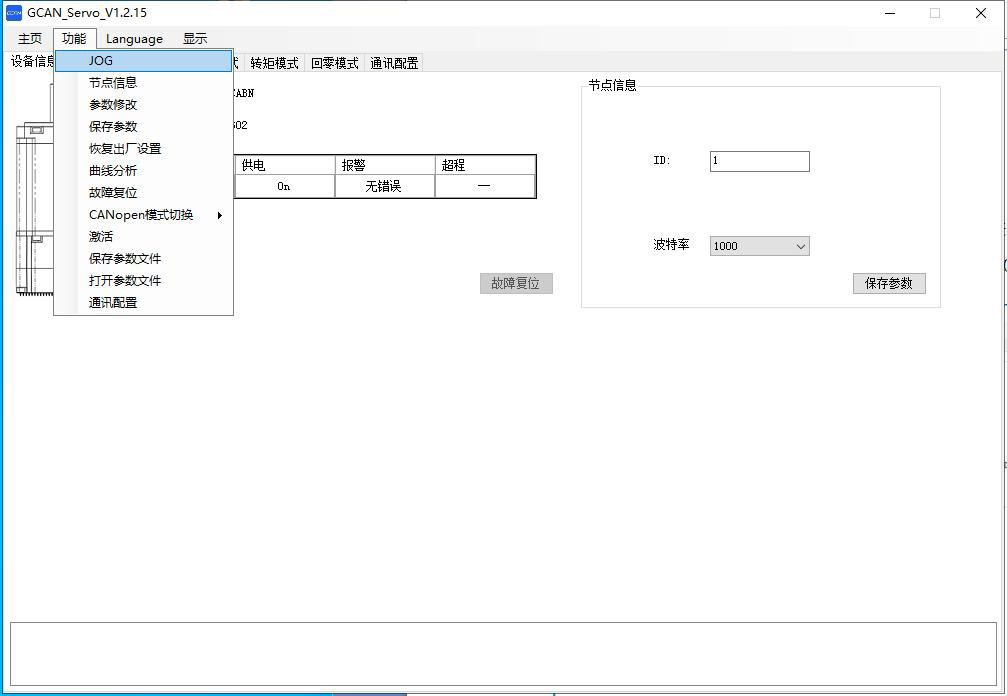Switch to the 回零模式 tab
The width and height of the screenshot is (1007, 696).
334,63
